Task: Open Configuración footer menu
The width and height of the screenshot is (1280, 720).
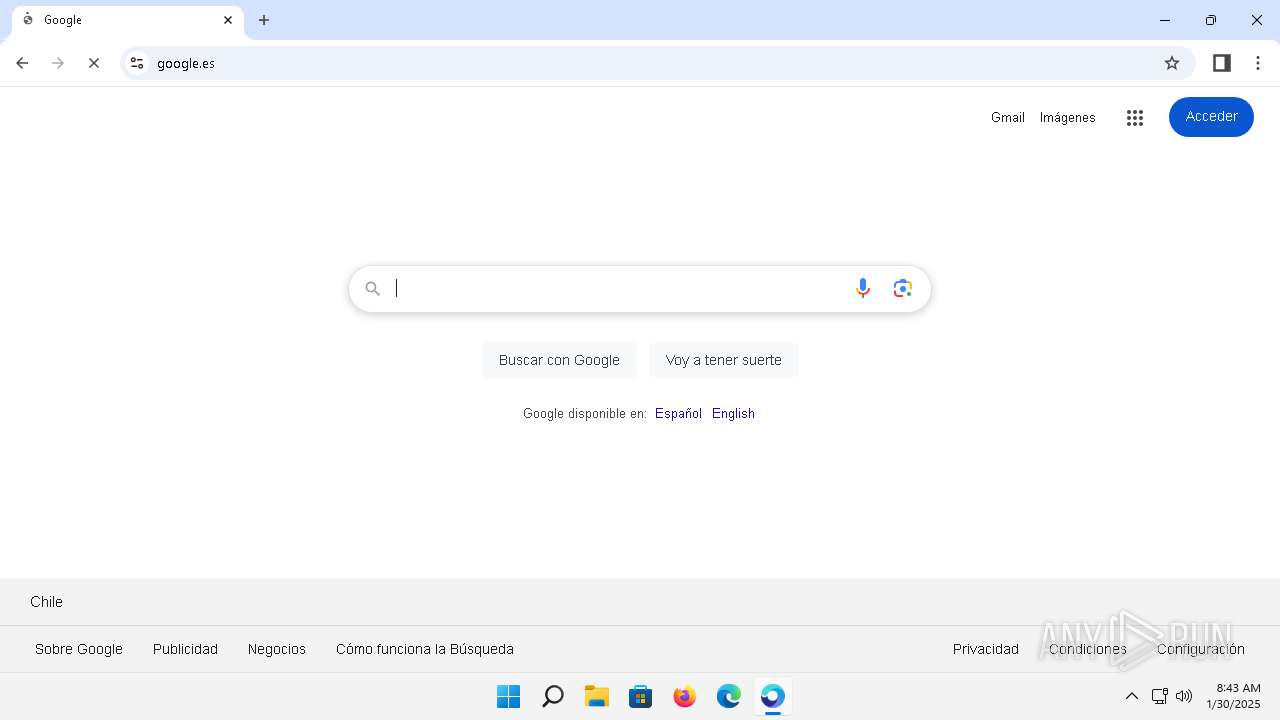Action: (x=1201, y=649)
